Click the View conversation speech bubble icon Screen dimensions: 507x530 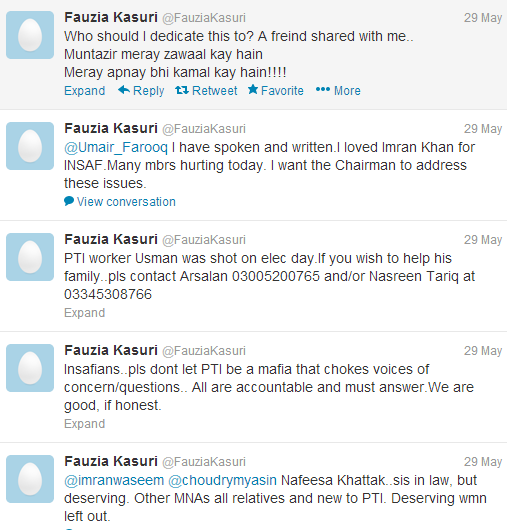tap(69, 201)
